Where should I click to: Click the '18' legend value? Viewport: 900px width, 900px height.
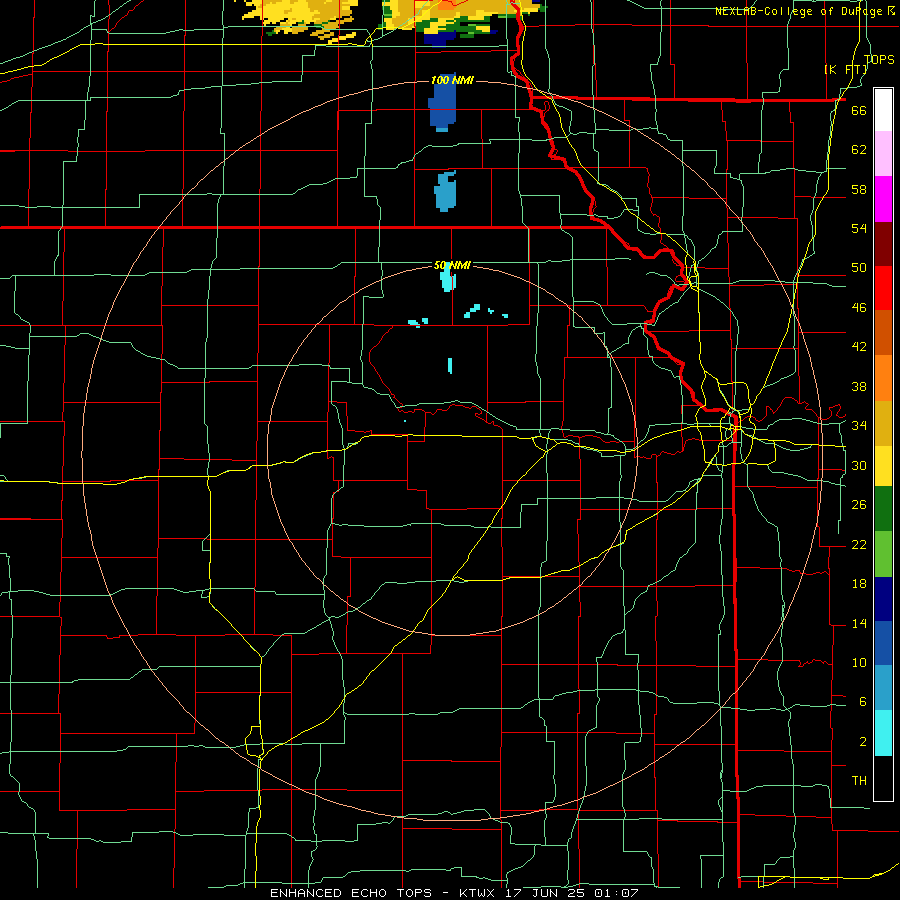pyautogui.click(x=859, y=584)
